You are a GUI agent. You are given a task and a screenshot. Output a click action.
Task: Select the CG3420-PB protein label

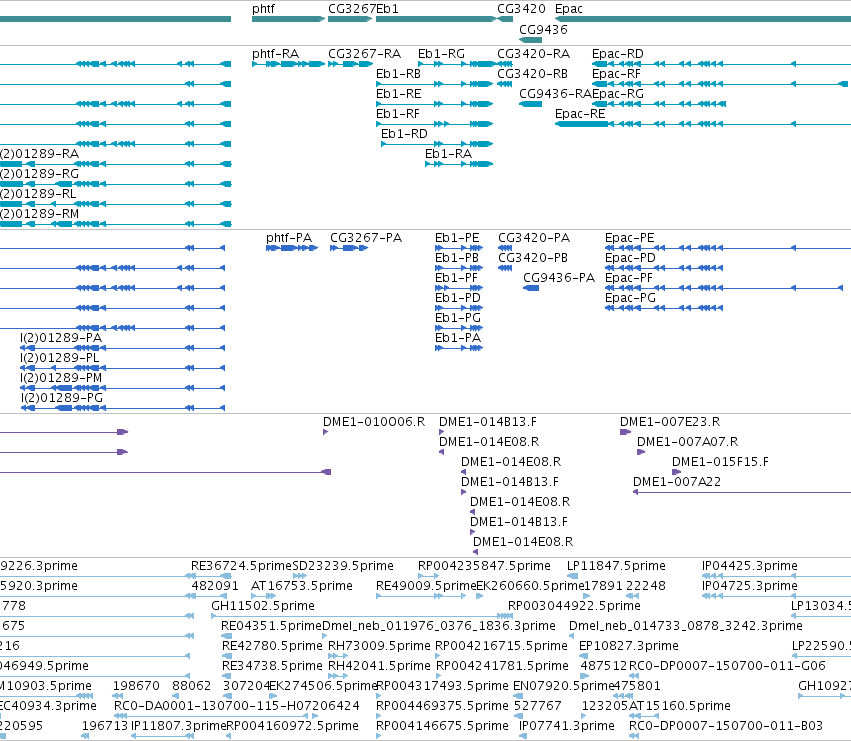tap(533, 258)
